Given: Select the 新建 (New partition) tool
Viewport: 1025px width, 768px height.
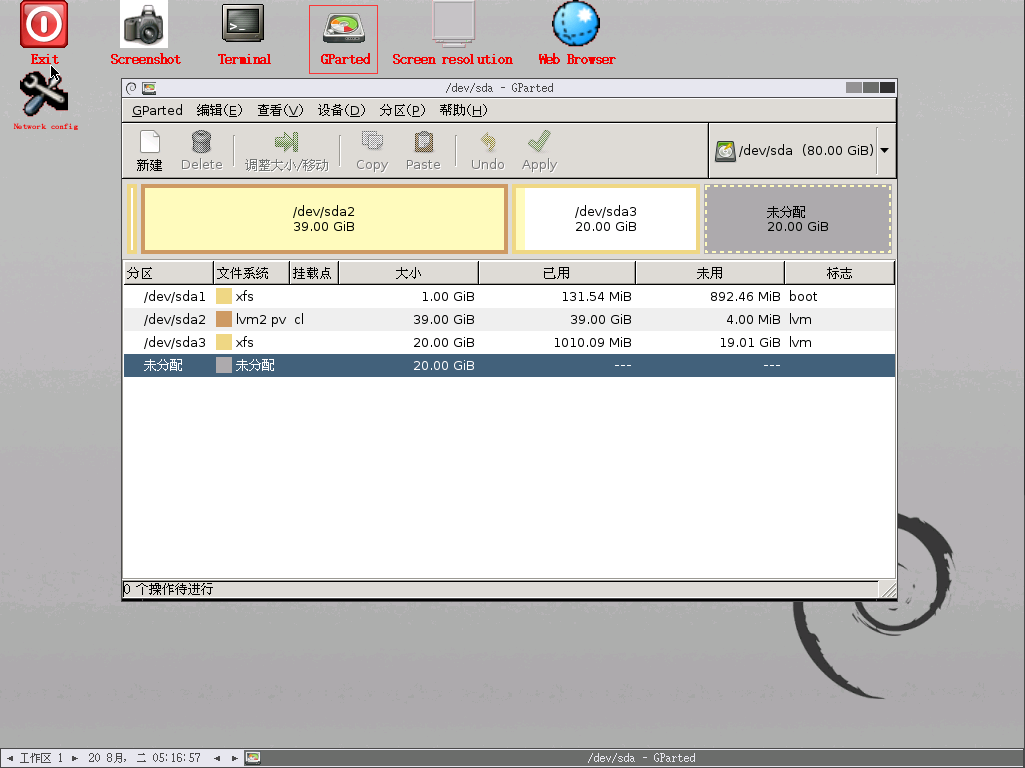Looking at the screenshot, I should pos(149,150).
